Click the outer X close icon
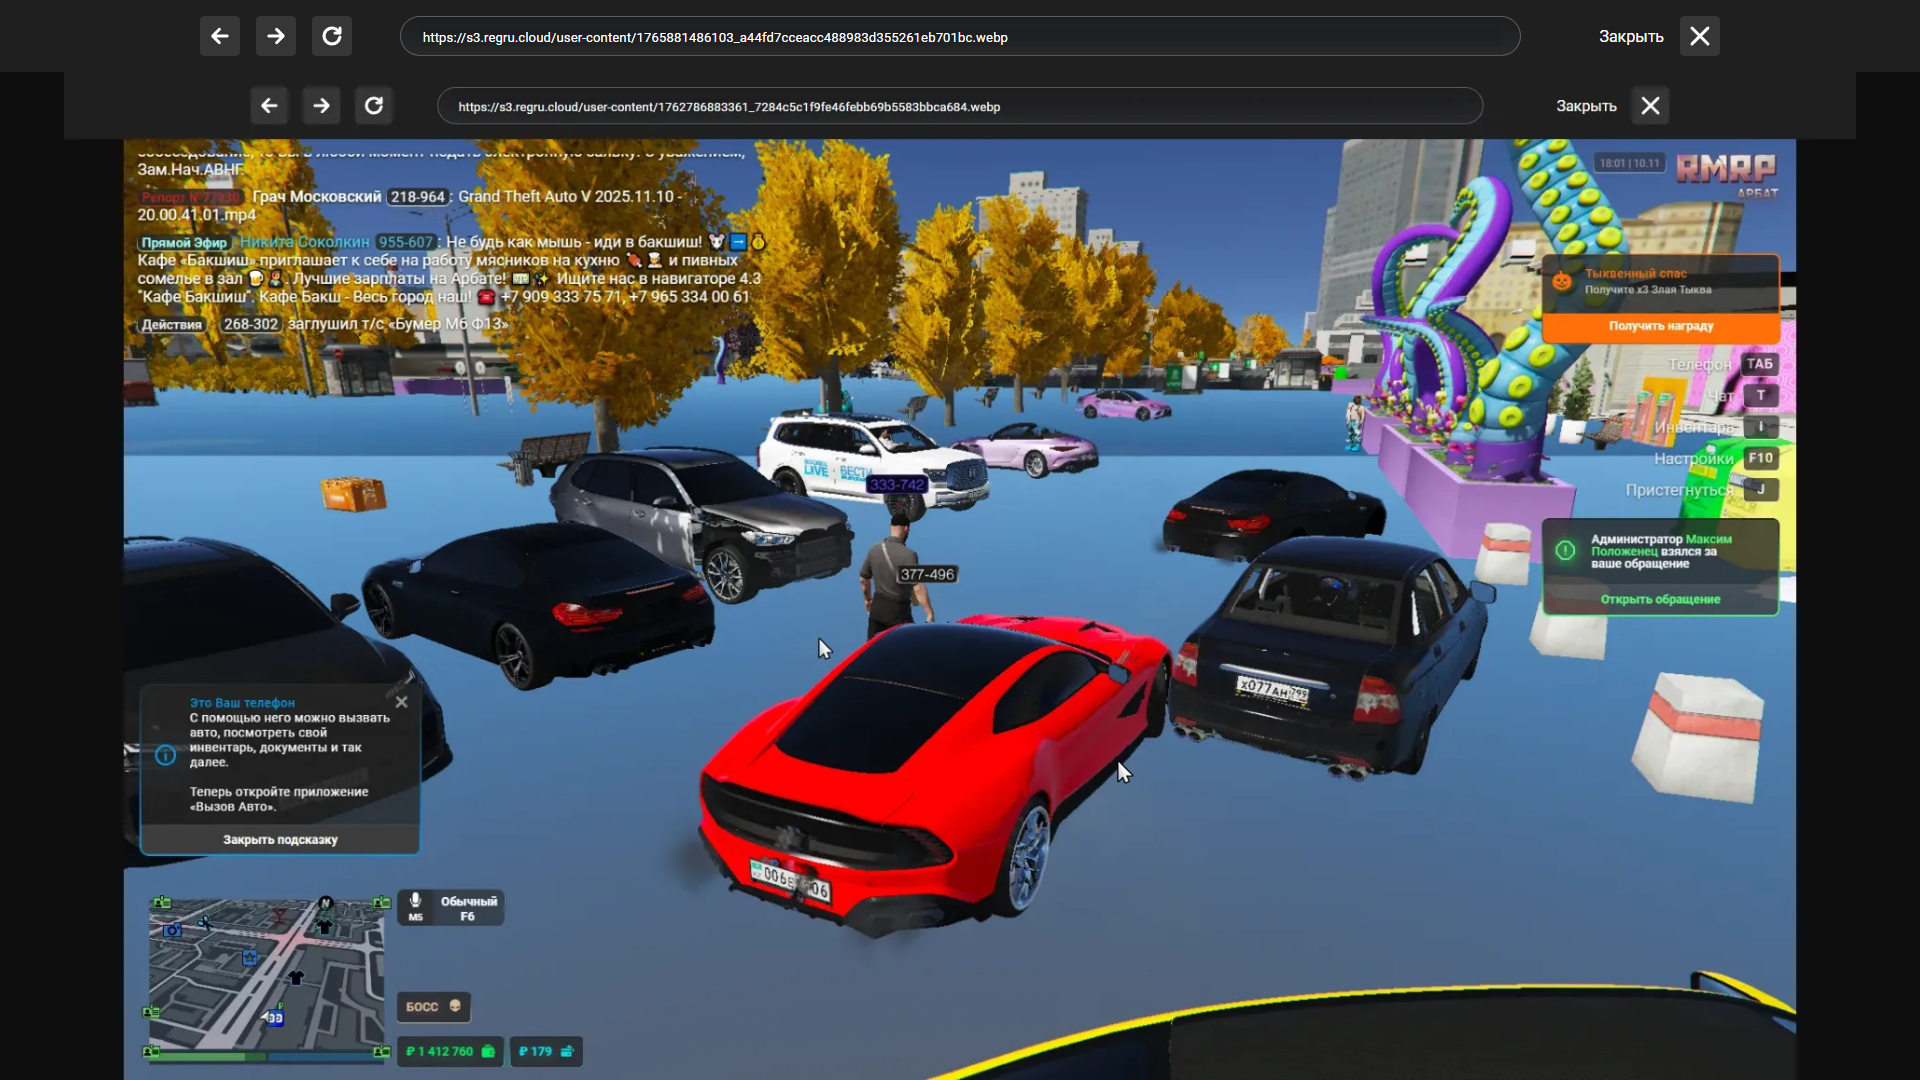Screen dimensions: 1920x1080 pyautogui.click(x=1699, y=37)
